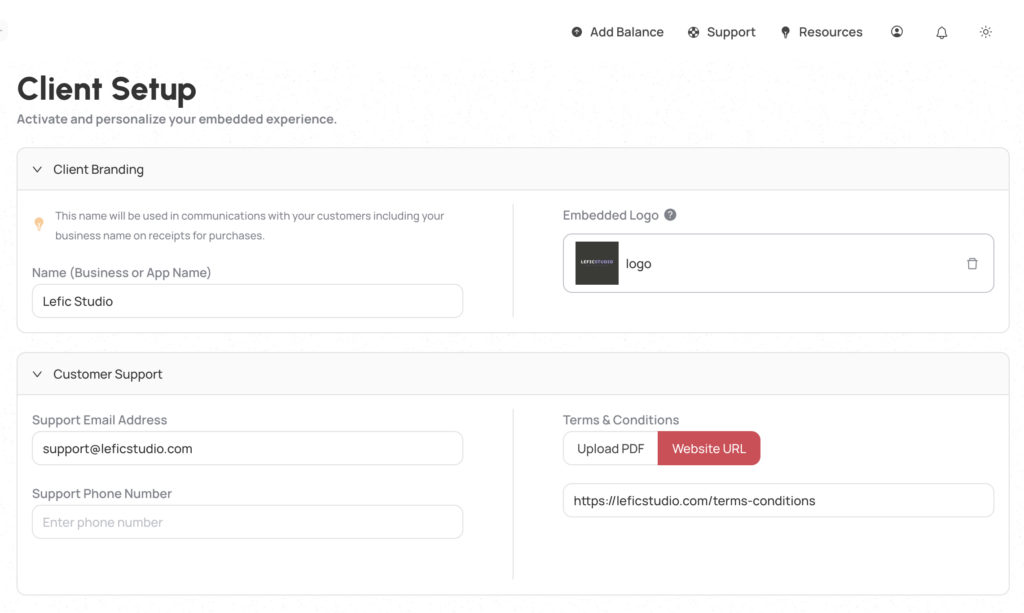Open the Support menu item
The height and width of the screenshot is (613, 1024).
[x=731, y=32]
